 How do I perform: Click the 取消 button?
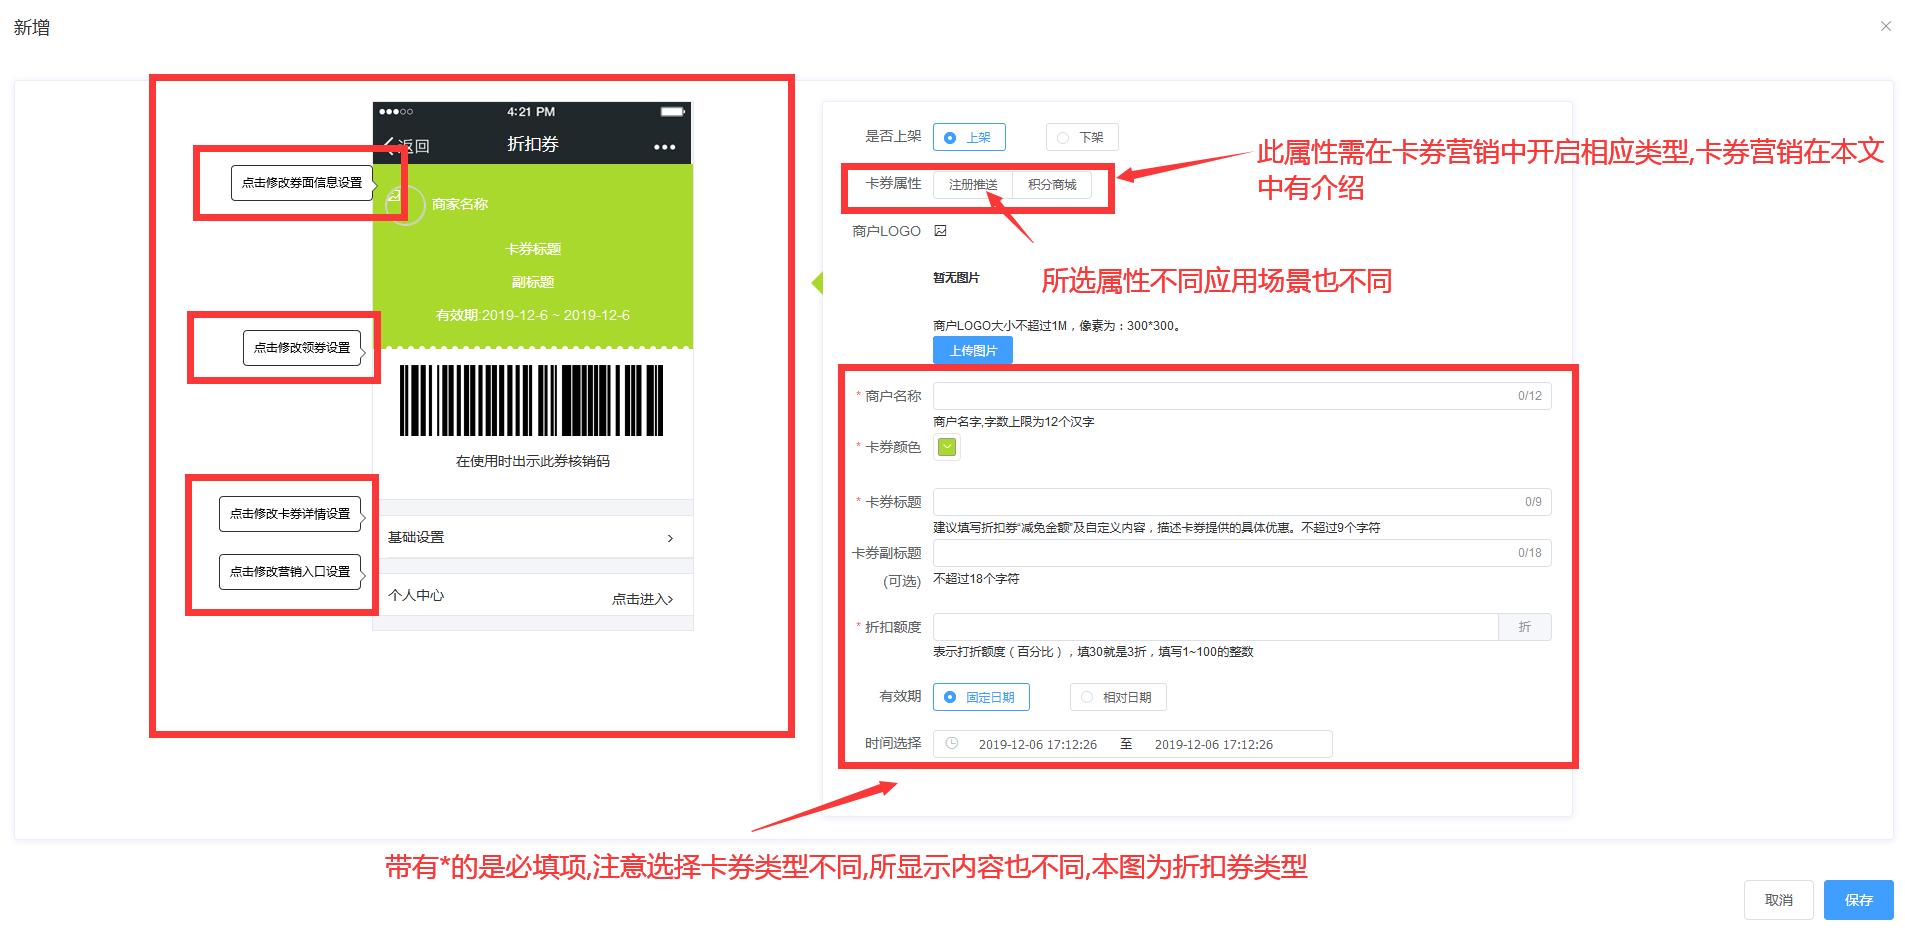pos(1778,900)
